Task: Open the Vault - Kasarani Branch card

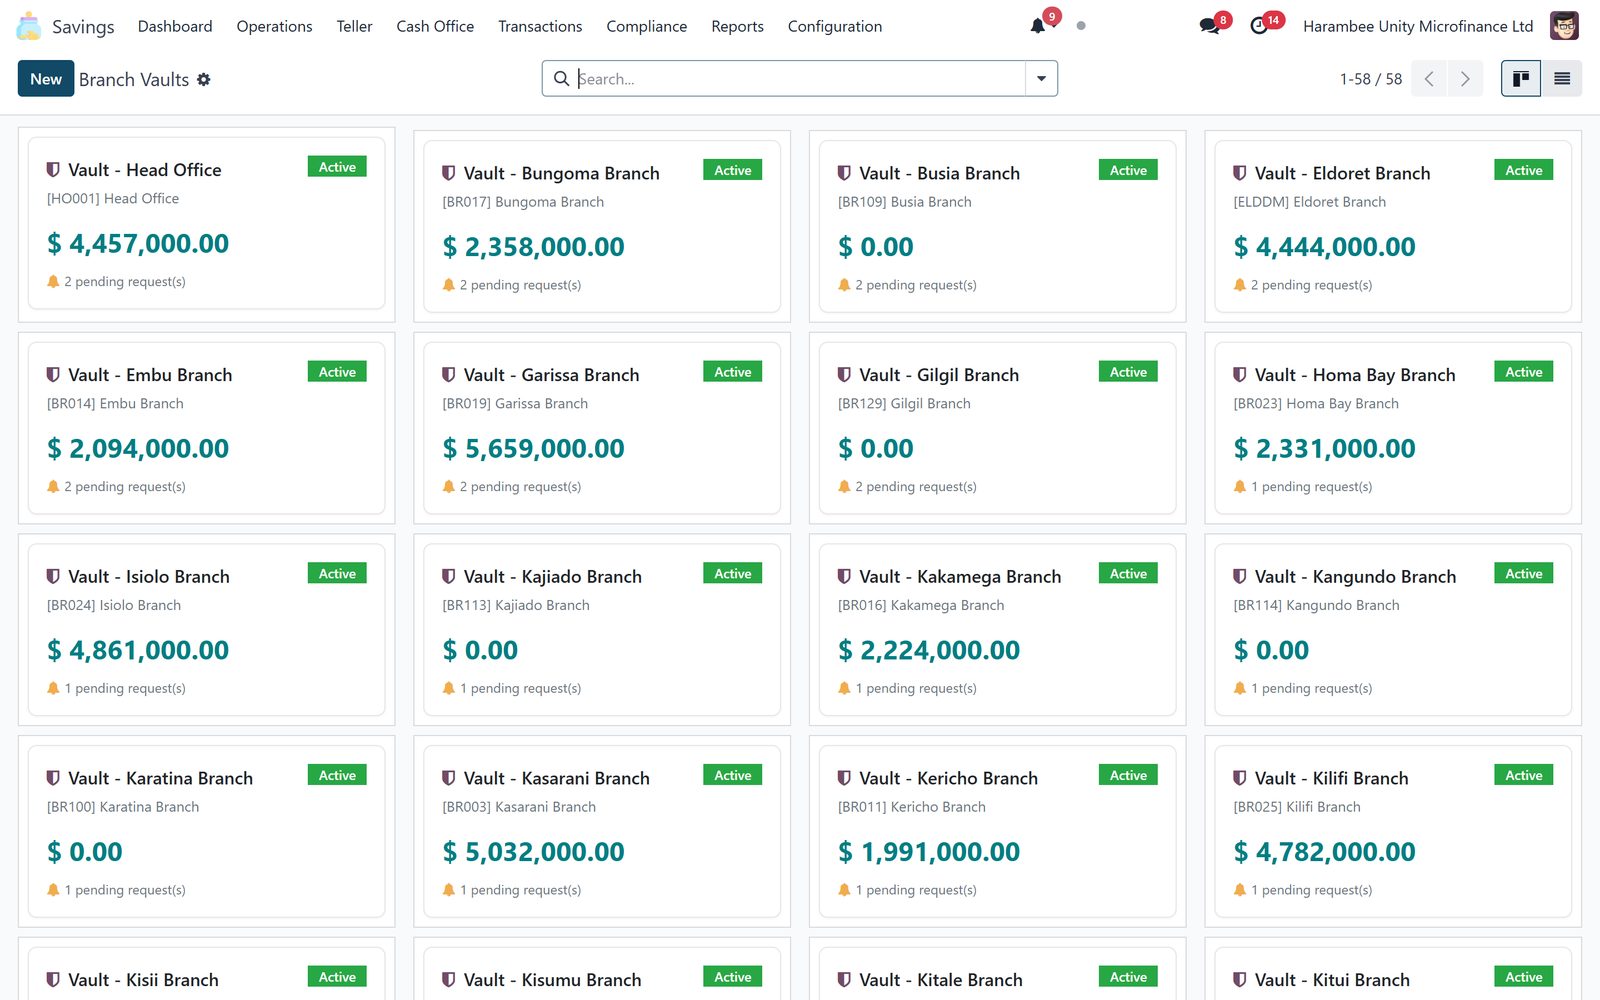Action: coord(602,831)
